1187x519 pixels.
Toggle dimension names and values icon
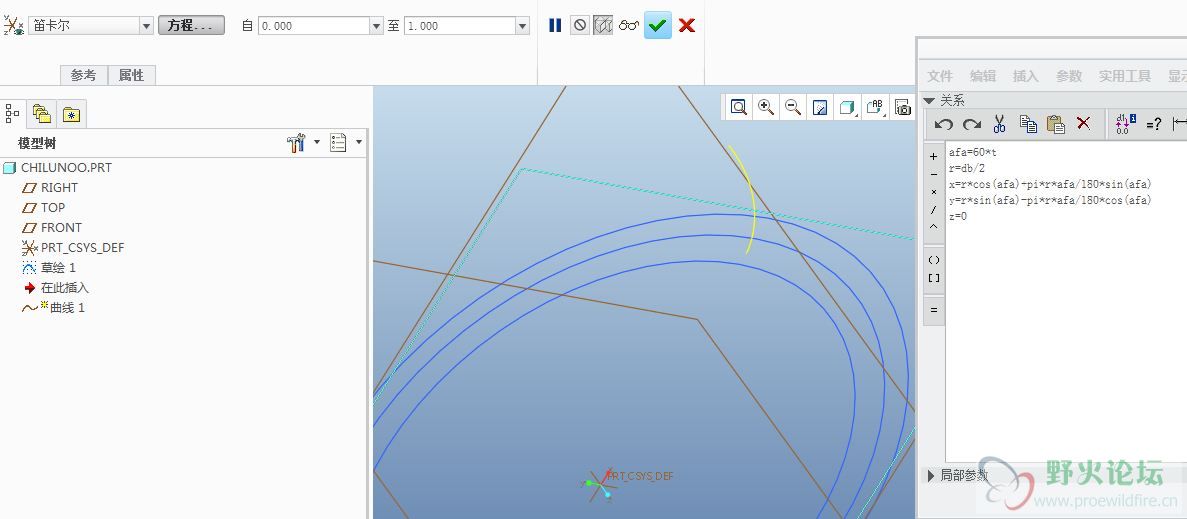coord(1126,124)
